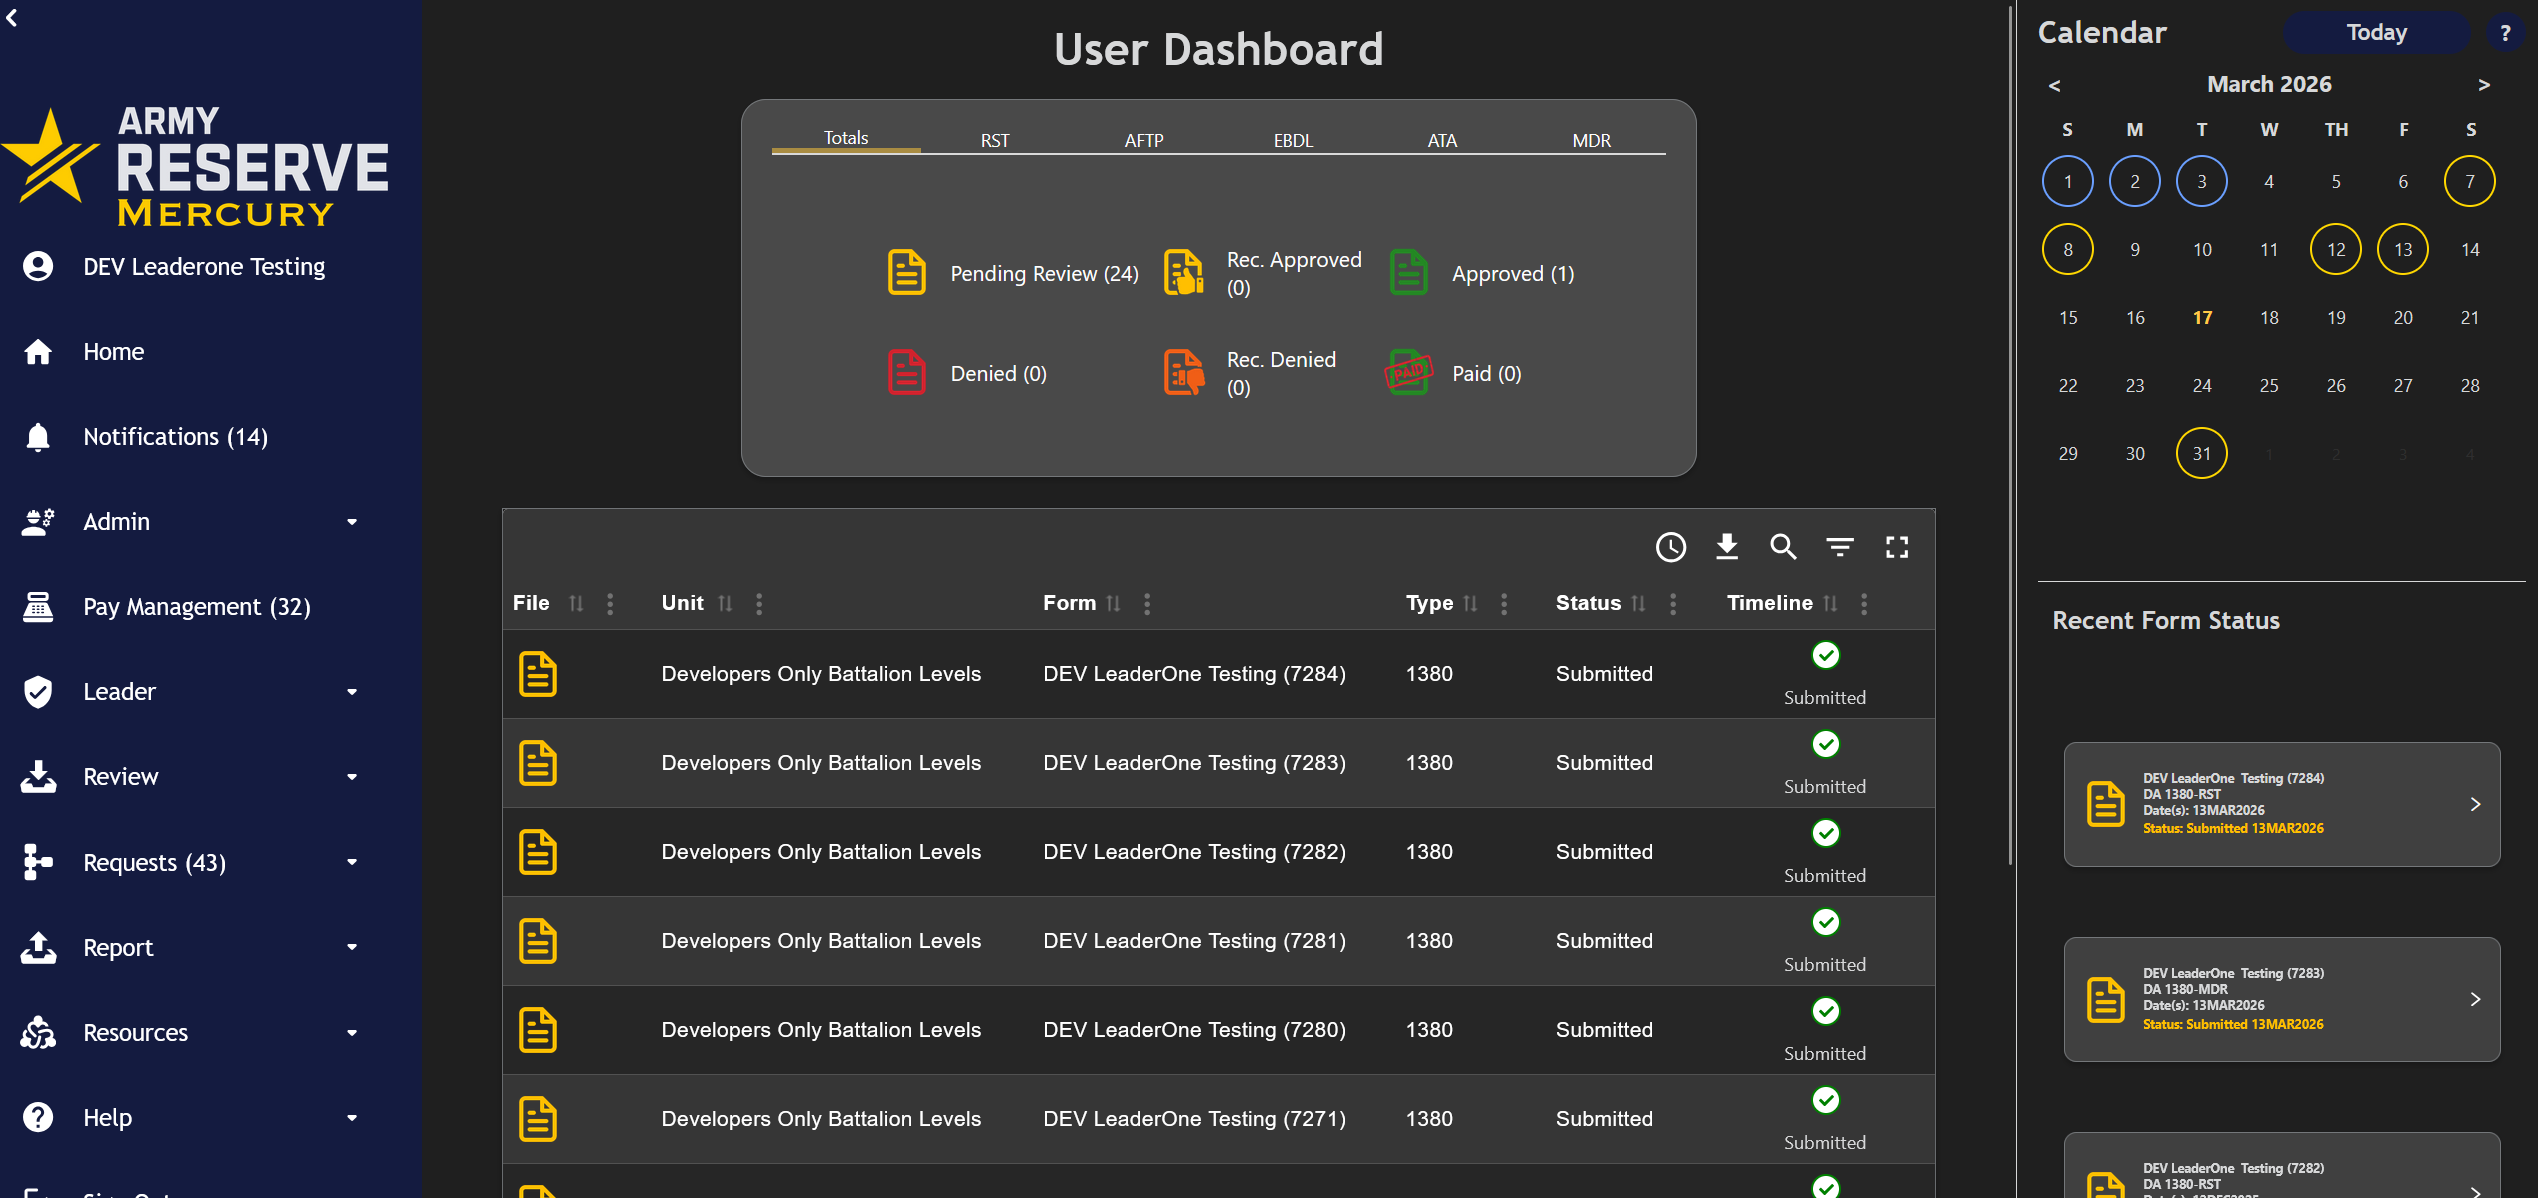Toggle fullscreen for the forms table
Screen dimensions: 2538x1198
[1897, 547]
